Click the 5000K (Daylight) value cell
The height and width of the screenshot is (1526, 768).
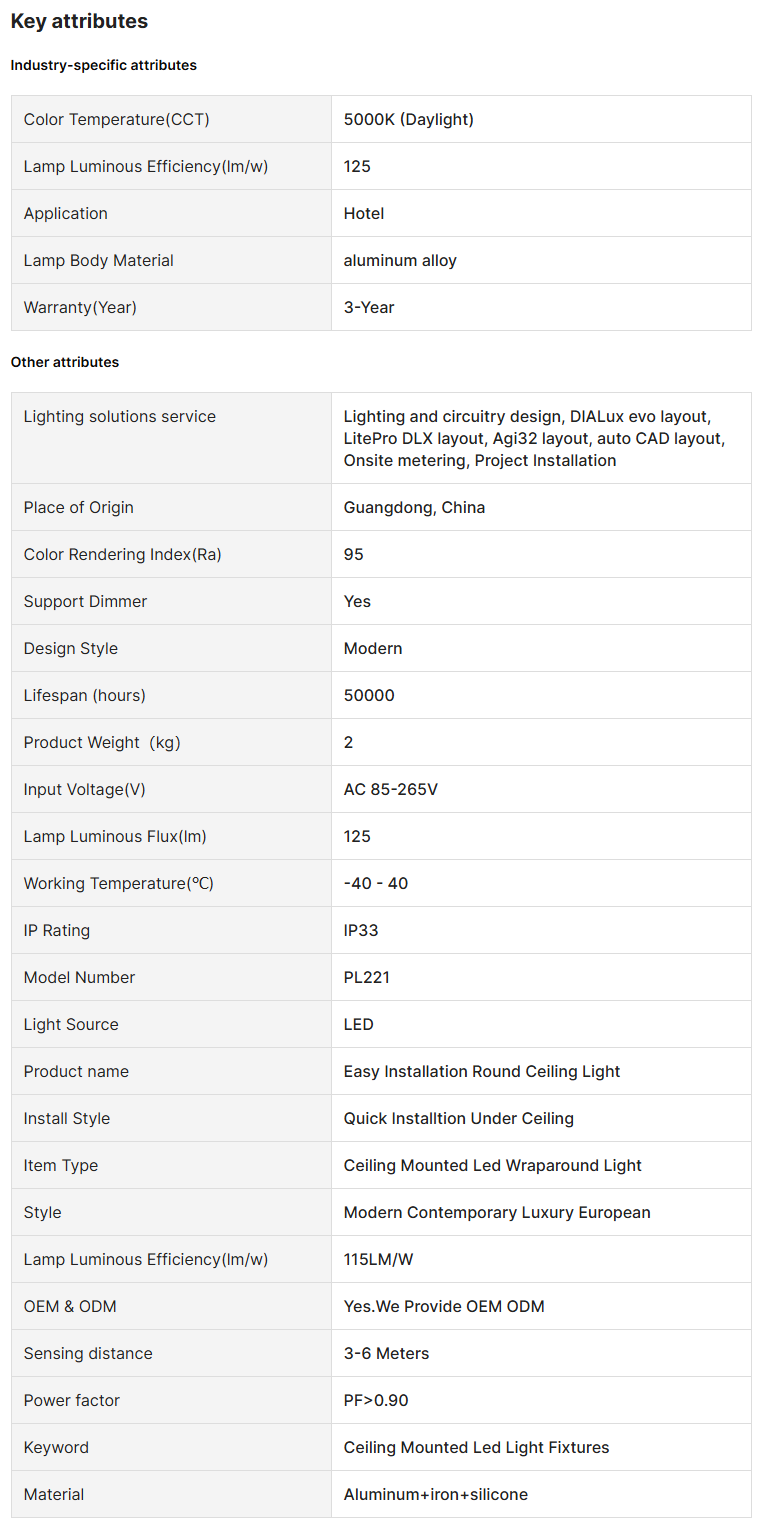point(408,119)
